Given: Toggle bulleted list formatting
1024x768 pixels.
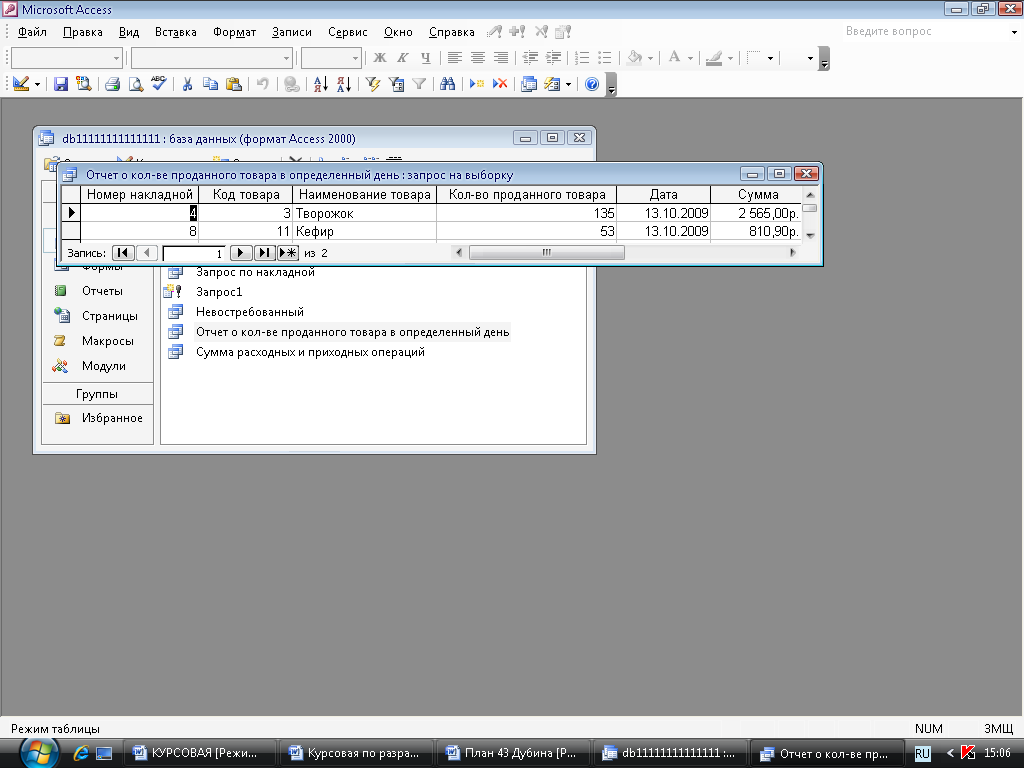Looking at the screenshot, I should 605,58.
